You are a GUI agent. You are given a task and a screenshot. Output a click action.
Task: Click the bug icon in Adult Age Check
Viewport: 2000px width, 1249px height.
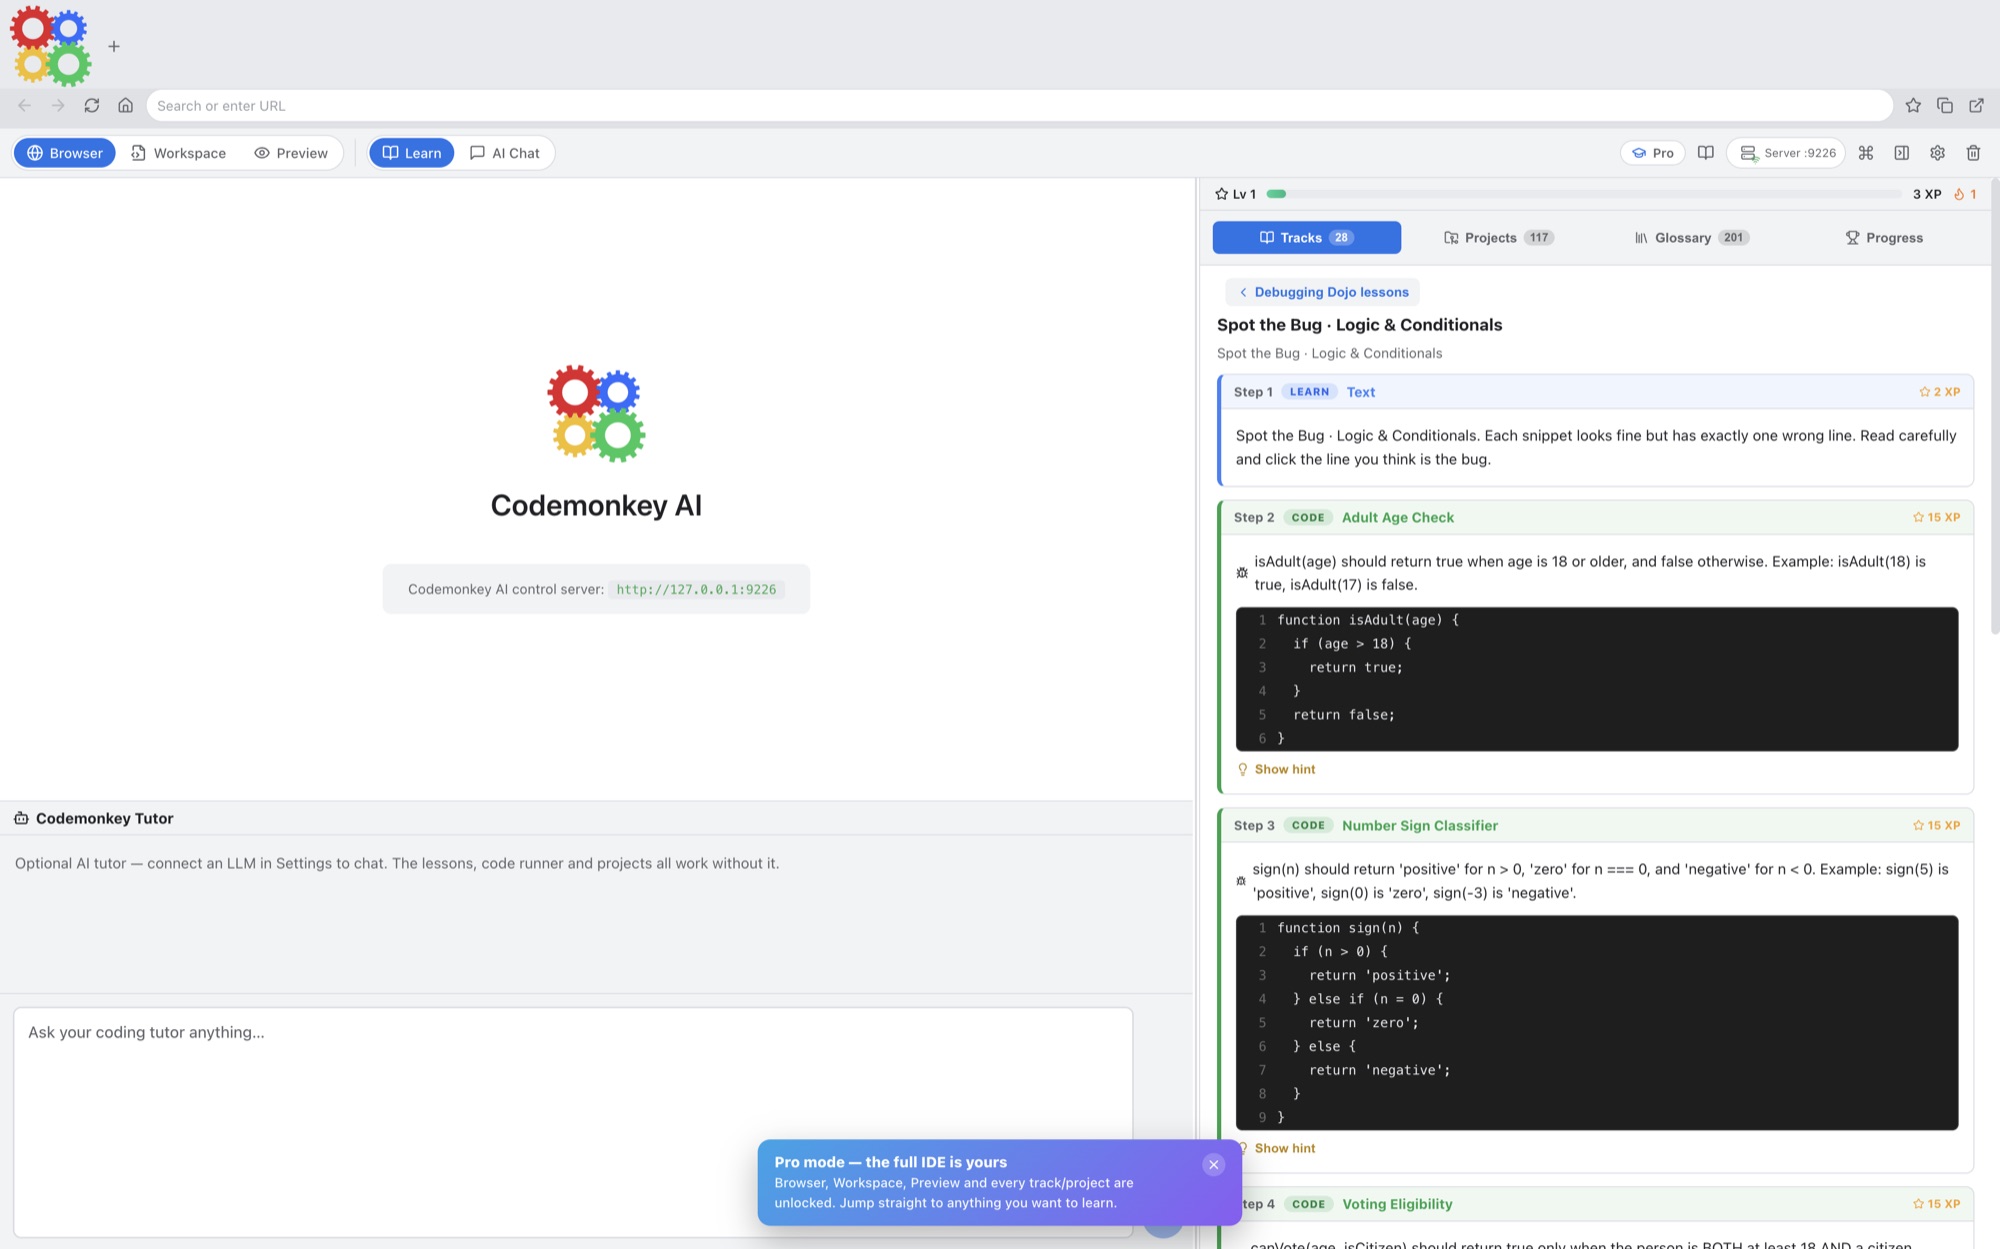click(1242, 573)
